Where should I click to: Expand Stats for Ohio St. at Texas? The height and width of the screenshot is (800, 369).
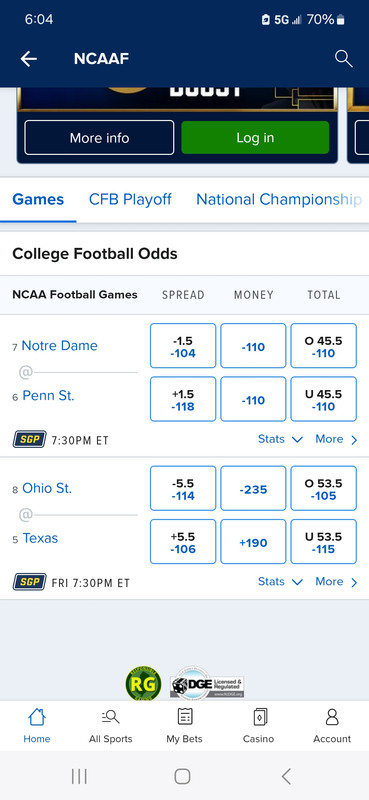(x=280, y=582)
